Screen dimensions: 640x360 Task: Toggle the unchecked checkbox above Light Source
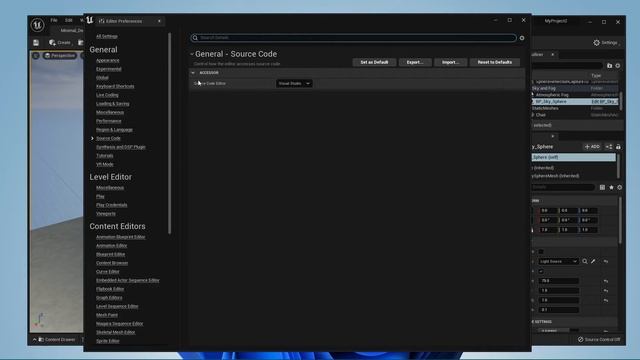(541, 251)
